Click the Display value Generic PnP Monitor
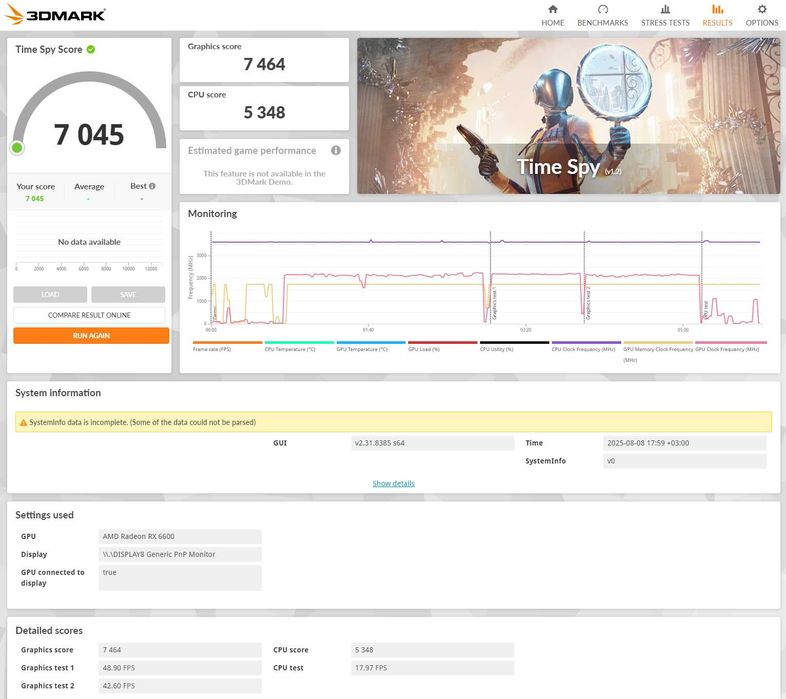The image size is (786, 699). point(180,554)
